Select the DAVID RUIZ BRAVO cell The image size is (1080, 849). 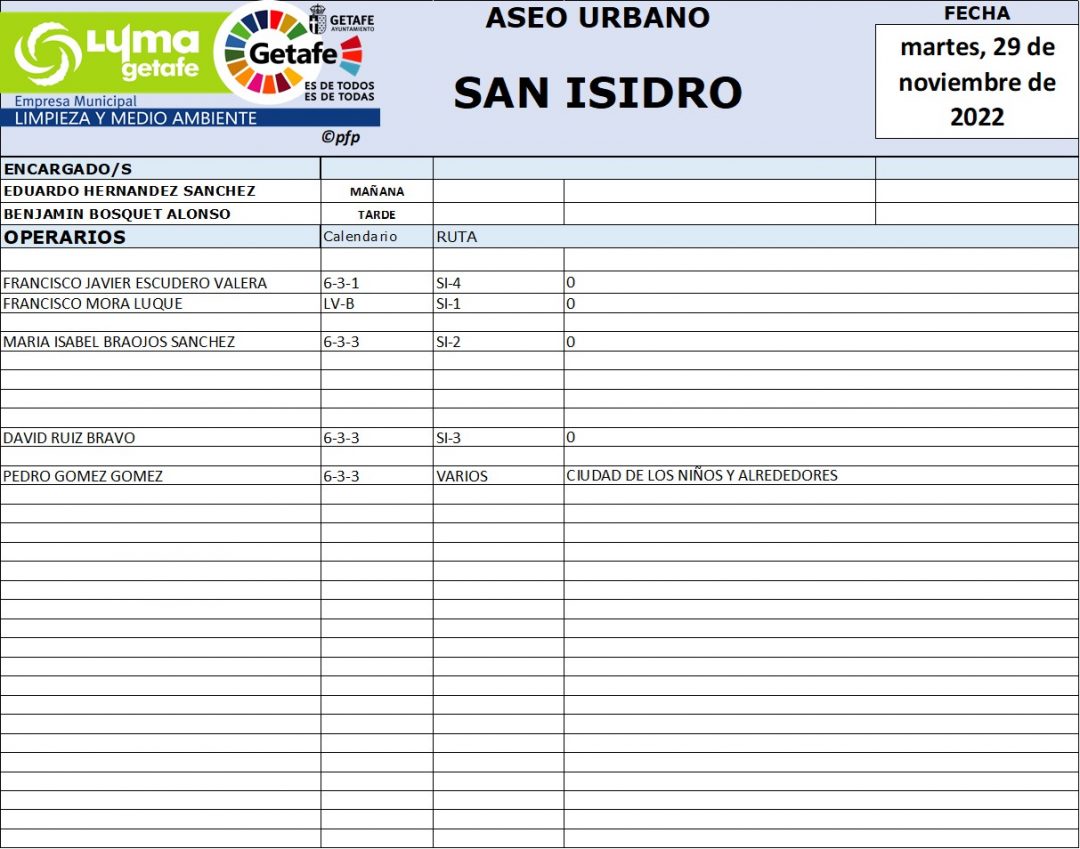(x=160, y=438)
